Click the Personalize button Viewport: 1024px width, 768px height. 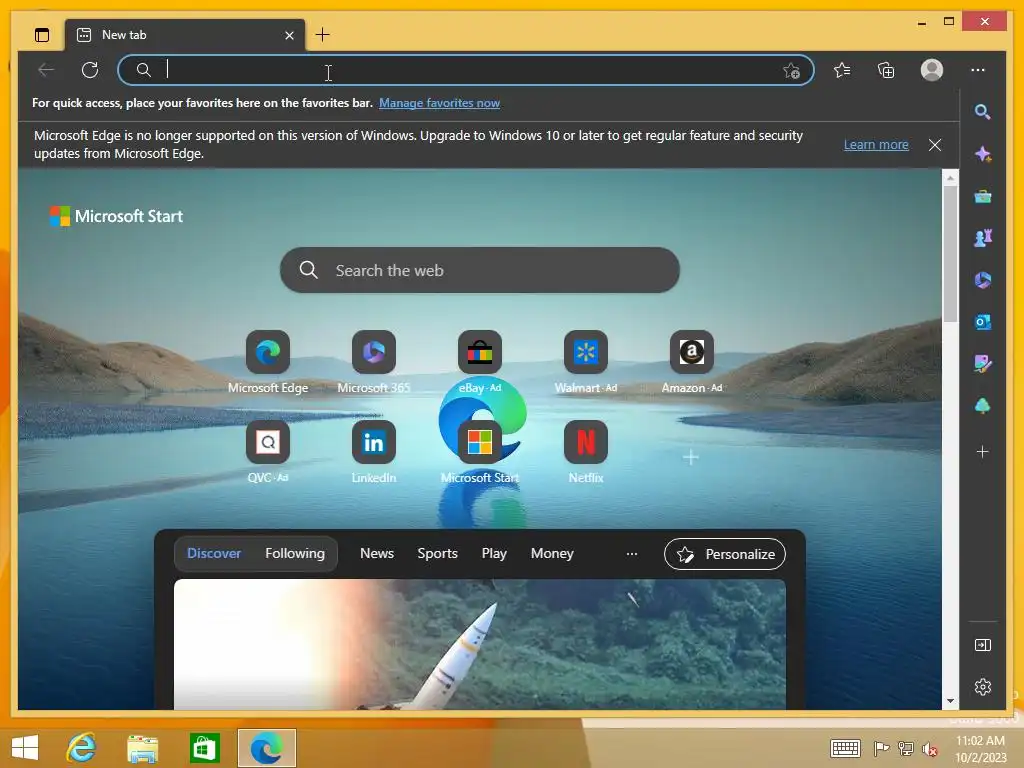coord(725,554)
